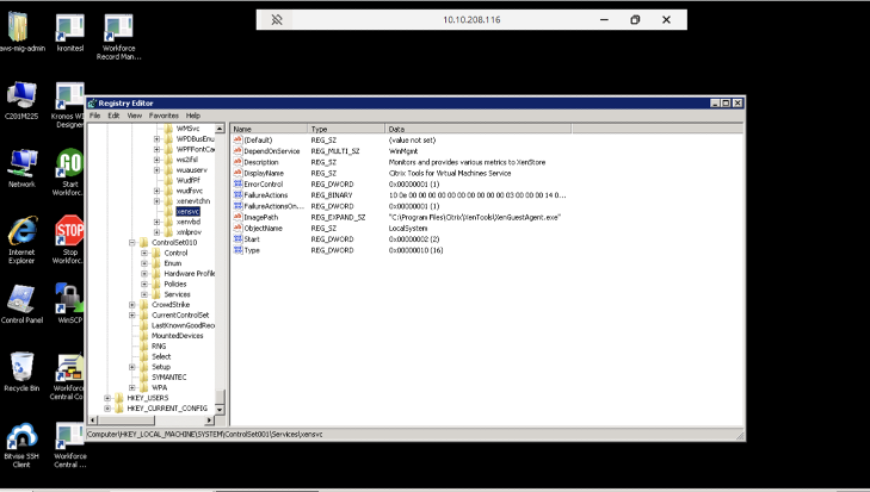The image size is (870, 492).
Task: Expand the Services key under ControlSet010
Action: [x=144, y=294]
